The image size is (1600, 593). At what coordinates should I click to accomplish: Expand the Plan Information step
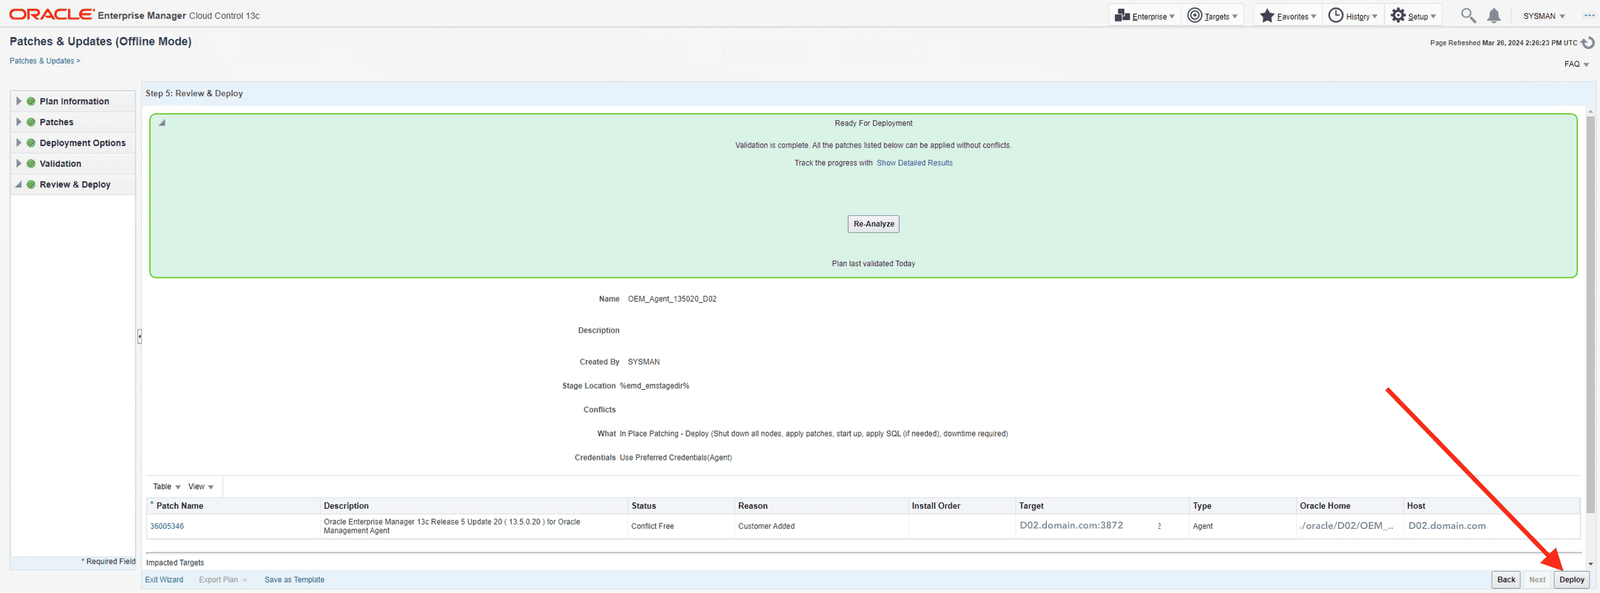(19, 101)
